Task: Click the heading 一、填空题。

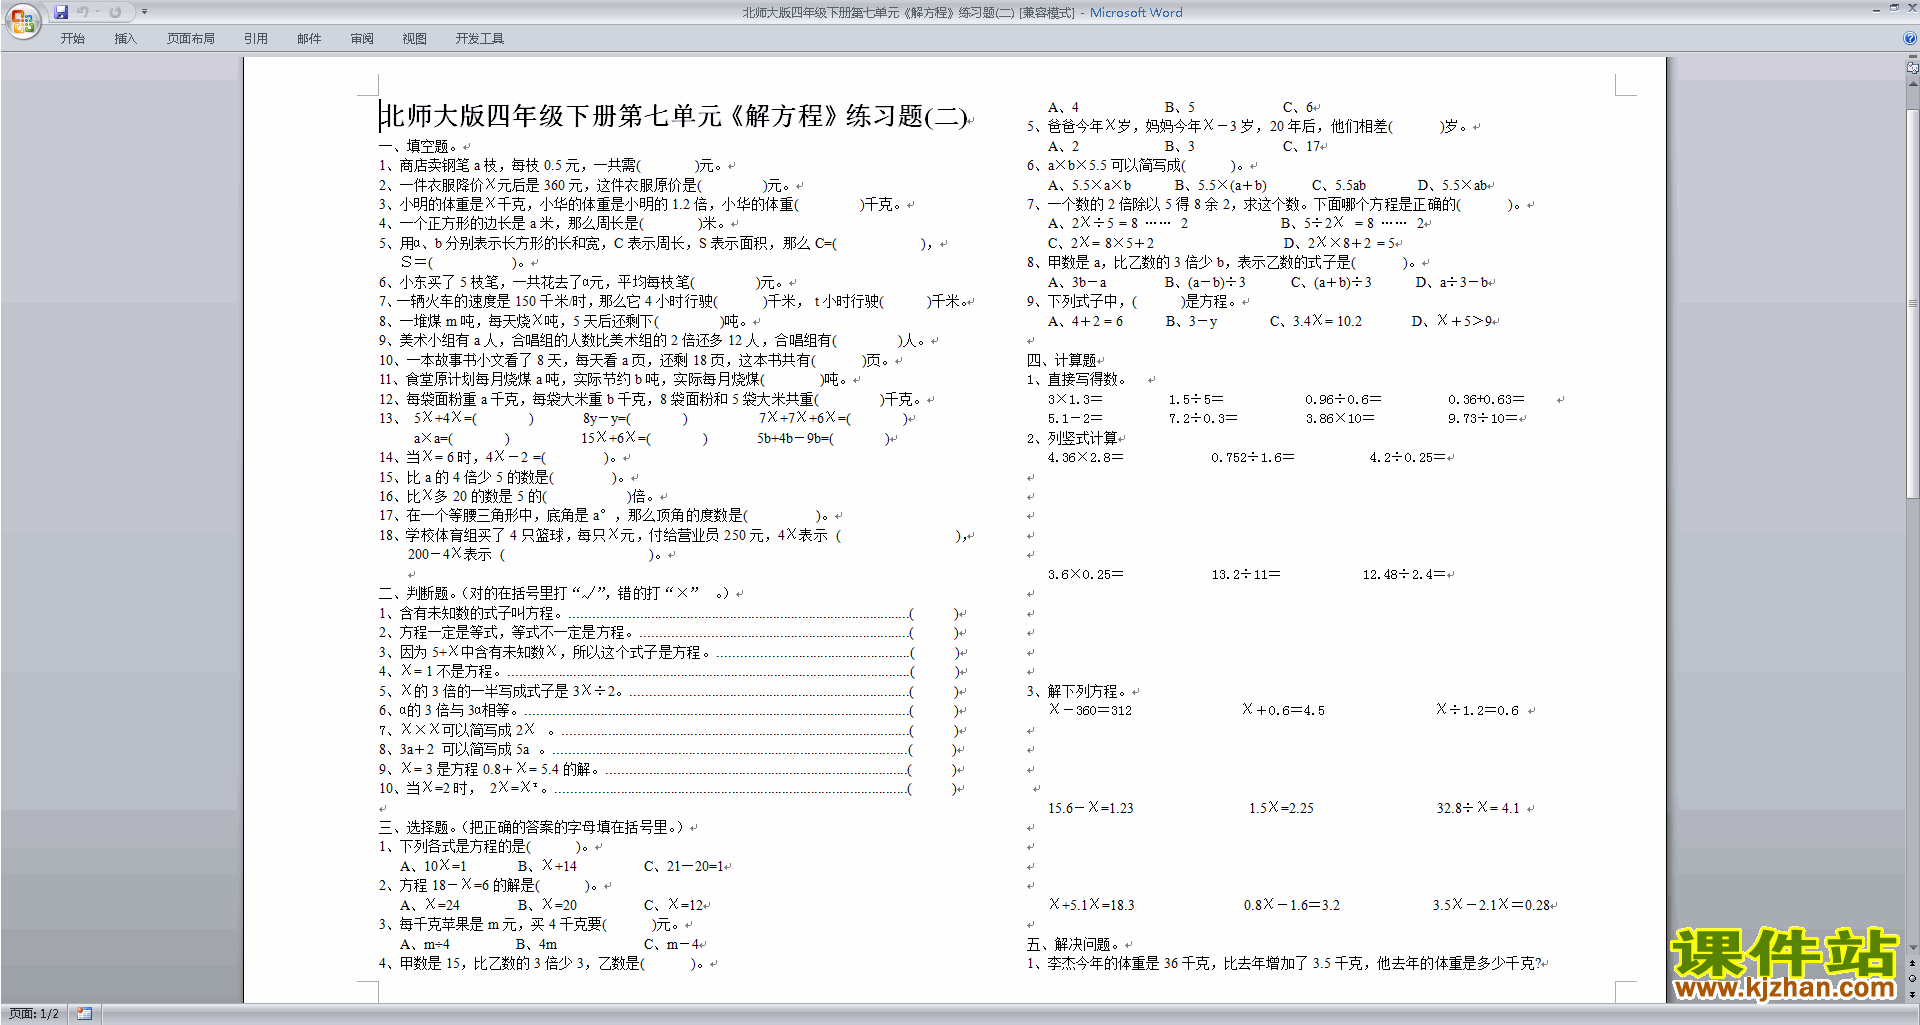Action: pos(419,146)
